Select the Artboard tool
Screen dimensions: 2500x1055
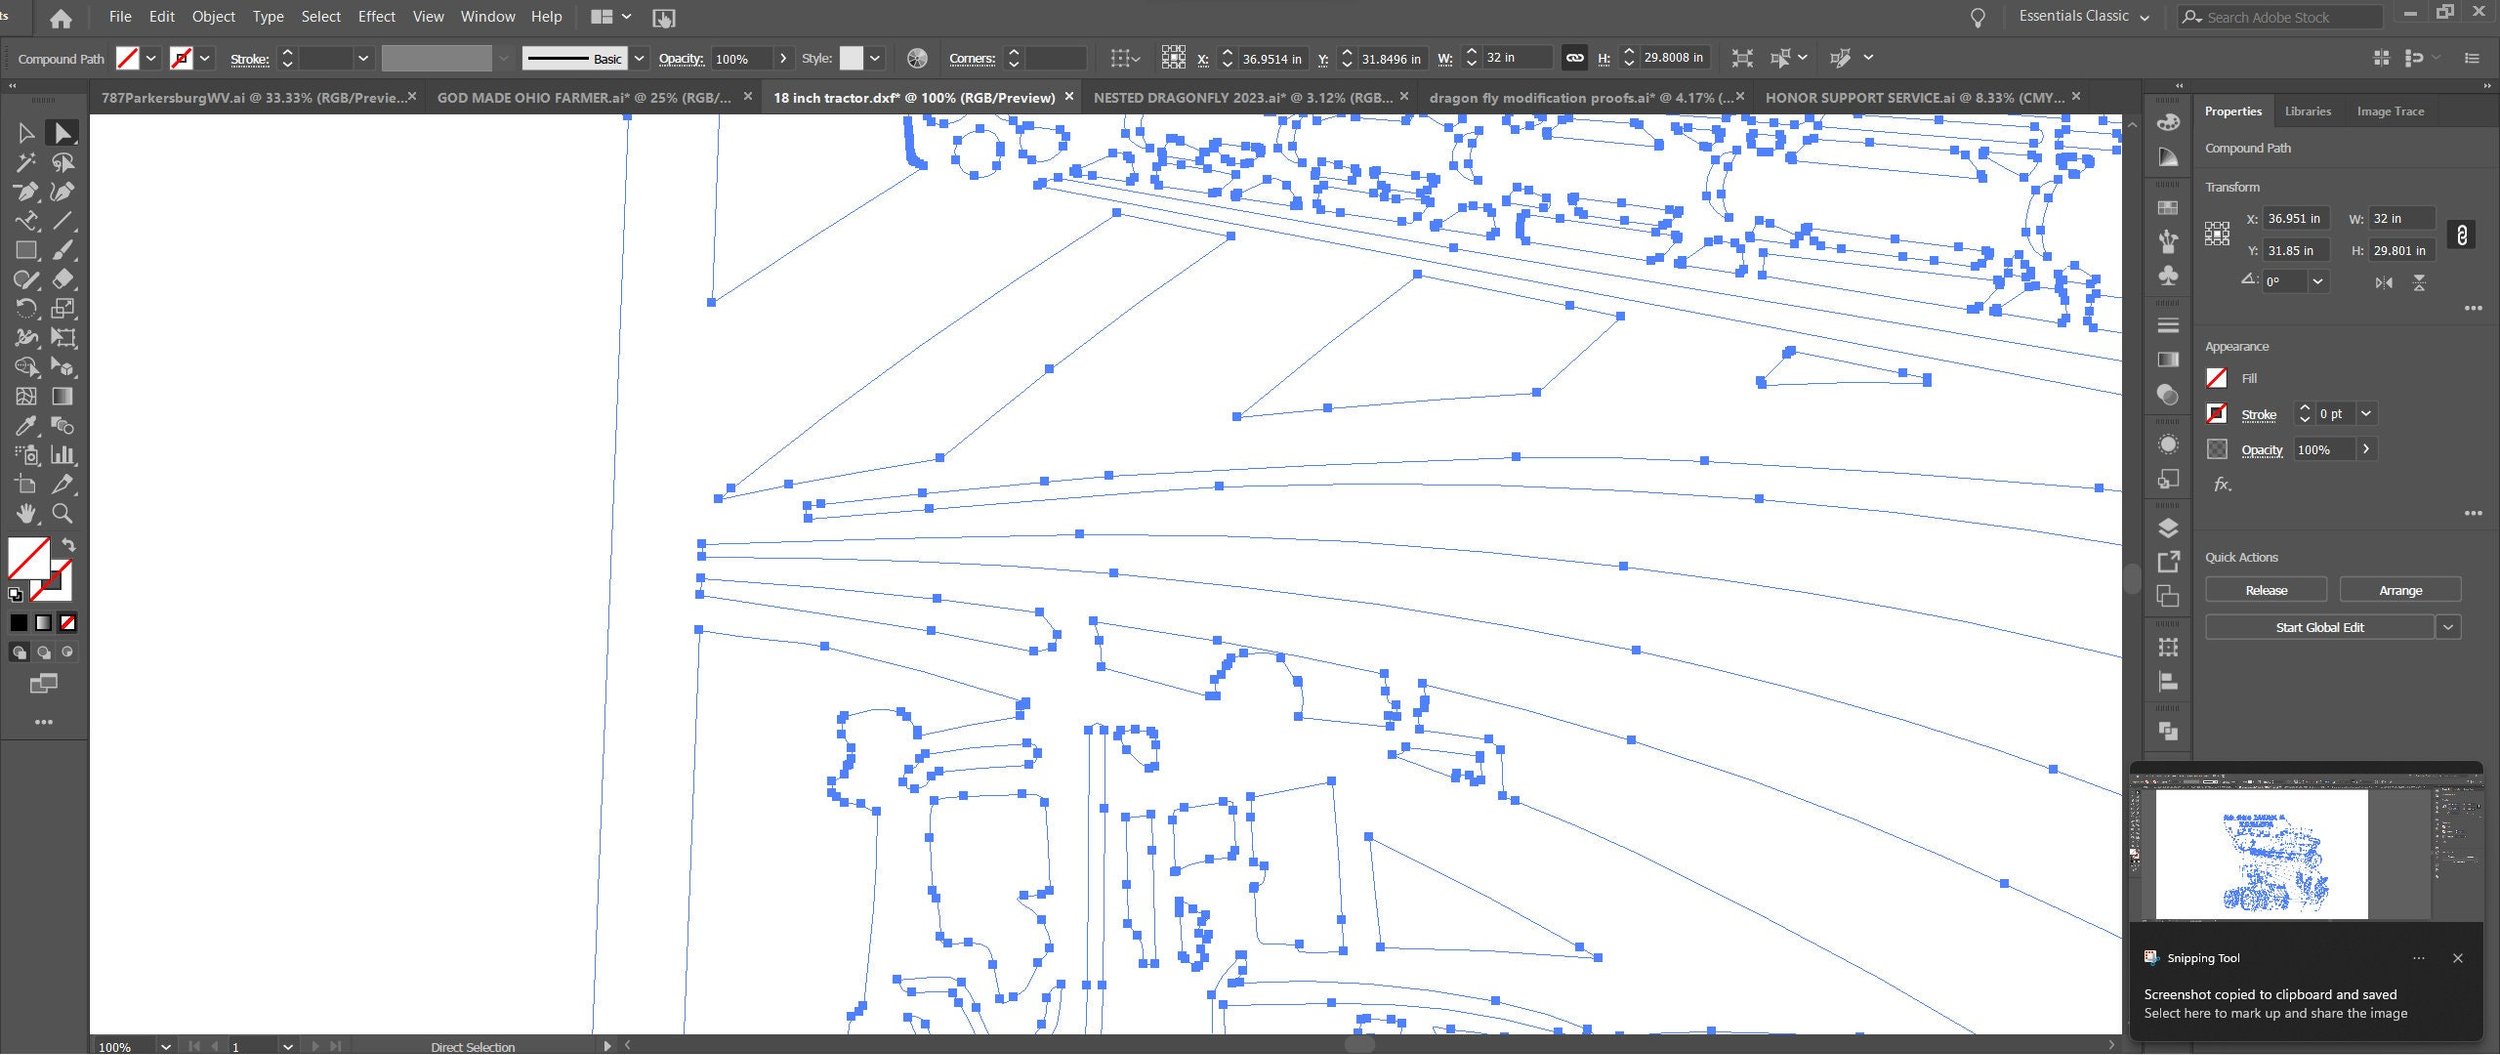point(26,484)
